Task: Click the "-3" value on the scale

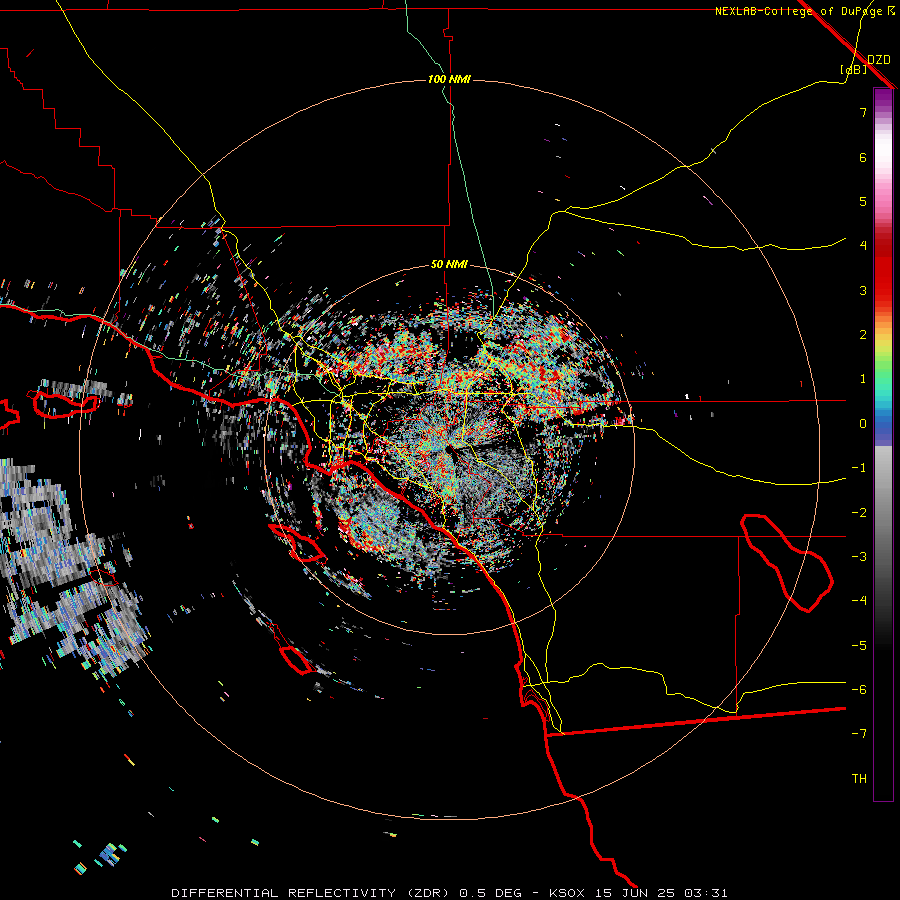Action: coord(859,557)
